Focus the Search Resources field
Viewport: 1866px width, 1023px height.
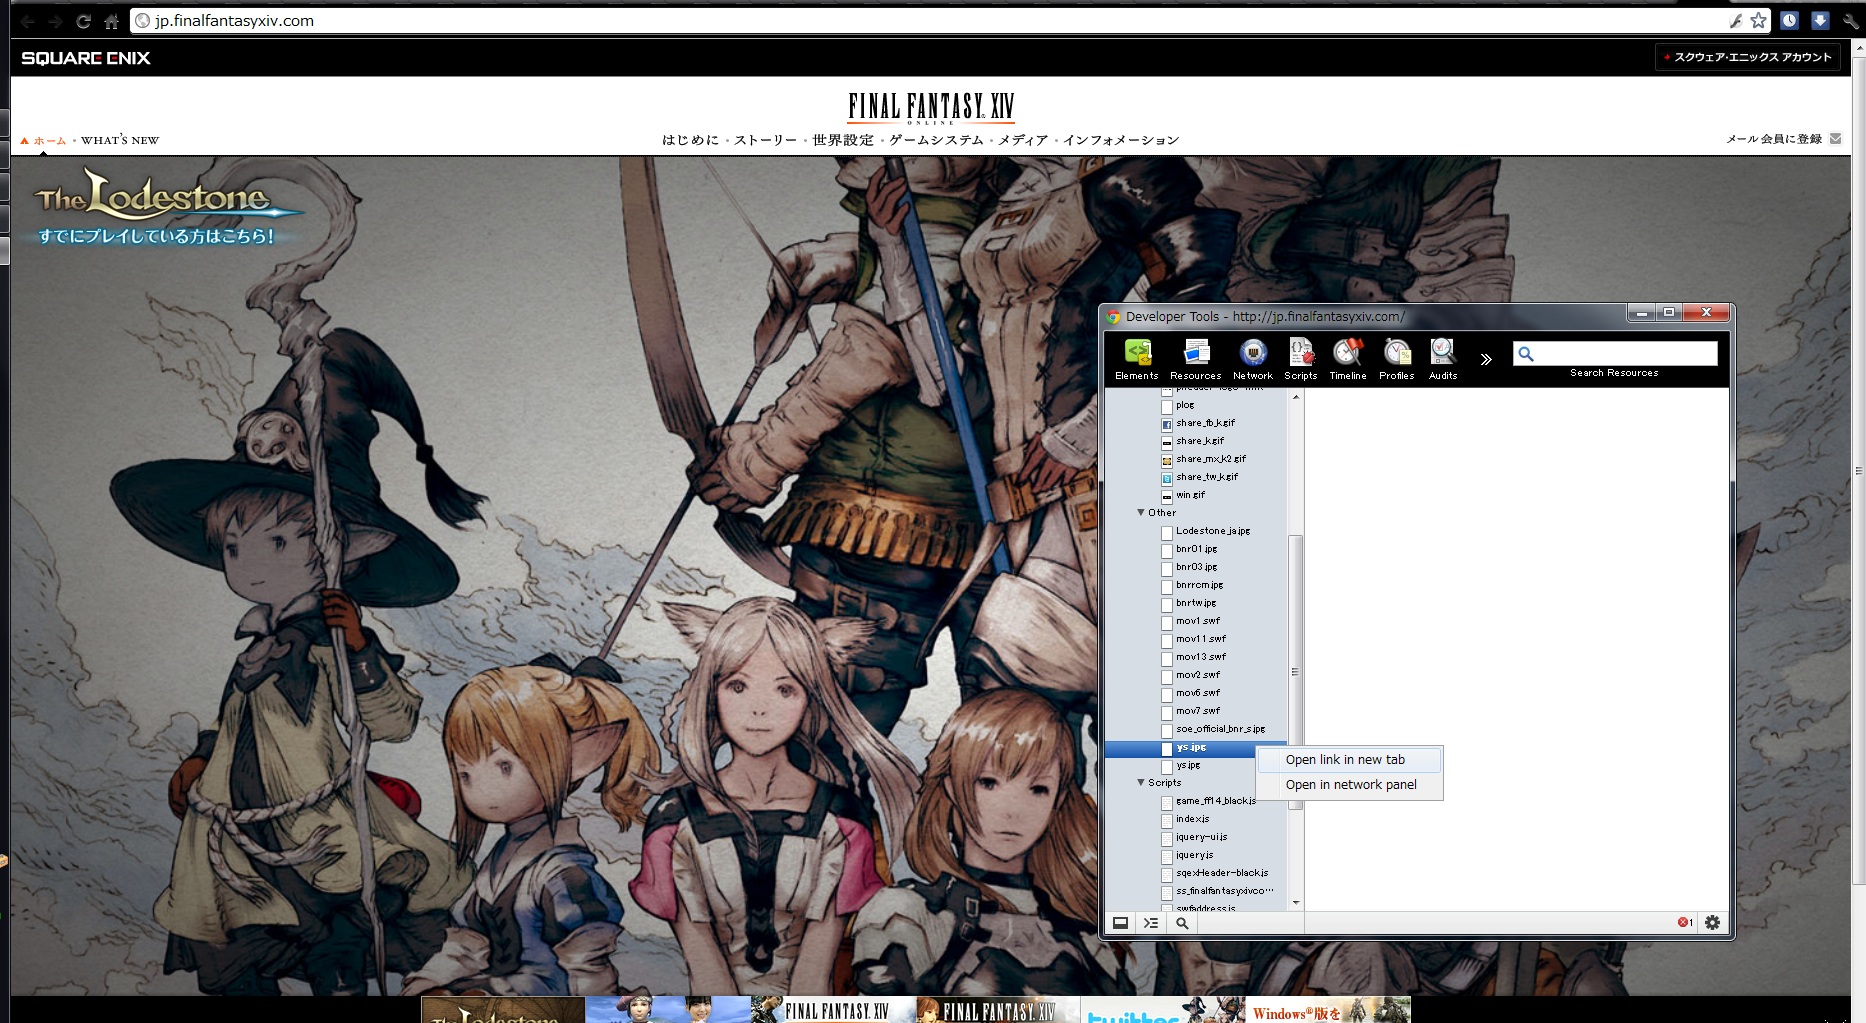(x=1625, y=353)
